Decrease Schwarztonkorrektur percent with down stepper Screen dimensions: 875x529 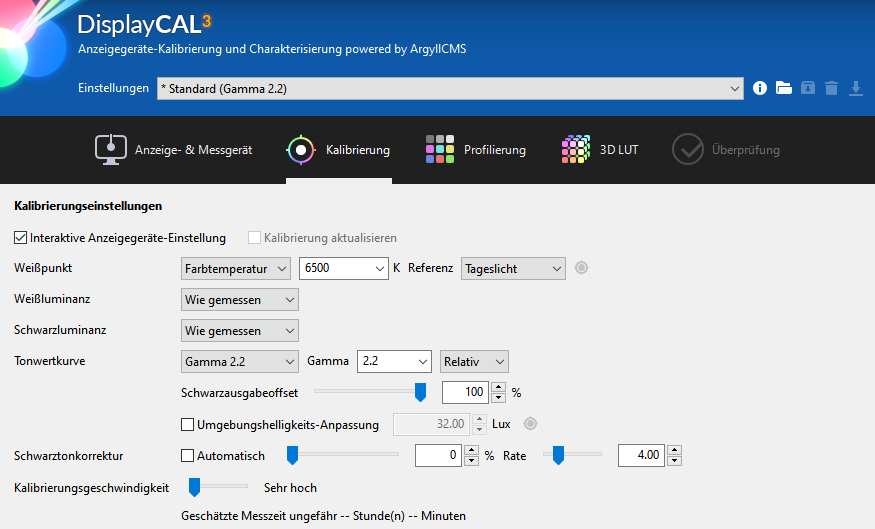pos(472,461)
